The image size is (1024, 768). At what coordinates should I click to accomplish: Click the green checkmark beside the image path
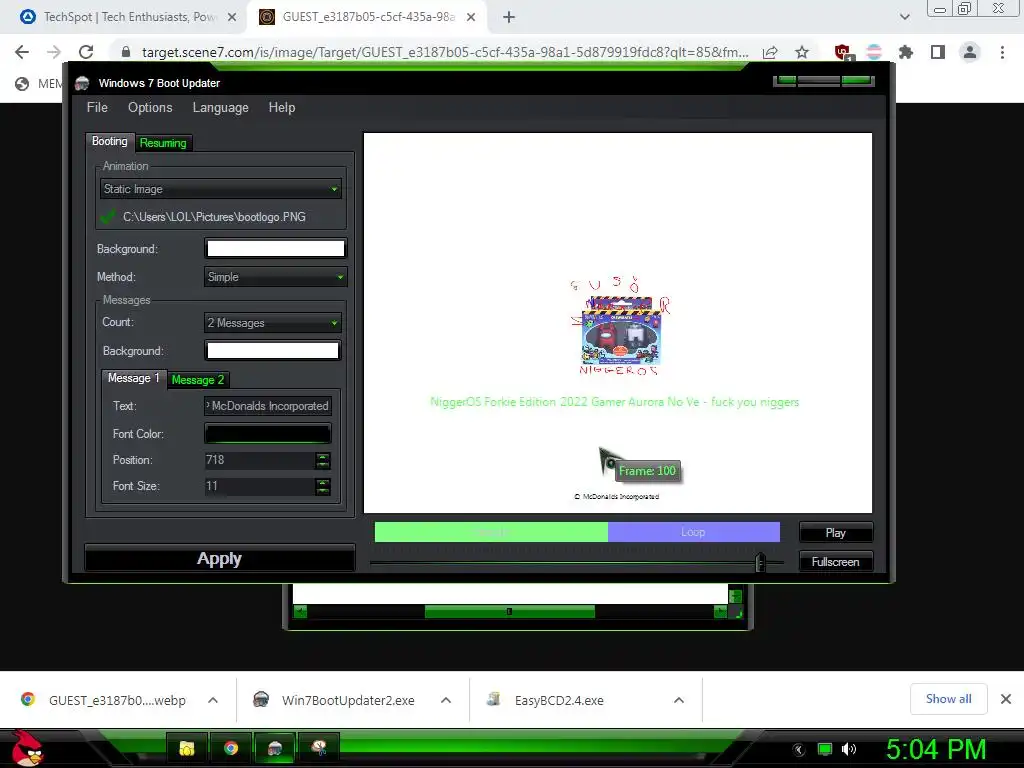(108, 217)
